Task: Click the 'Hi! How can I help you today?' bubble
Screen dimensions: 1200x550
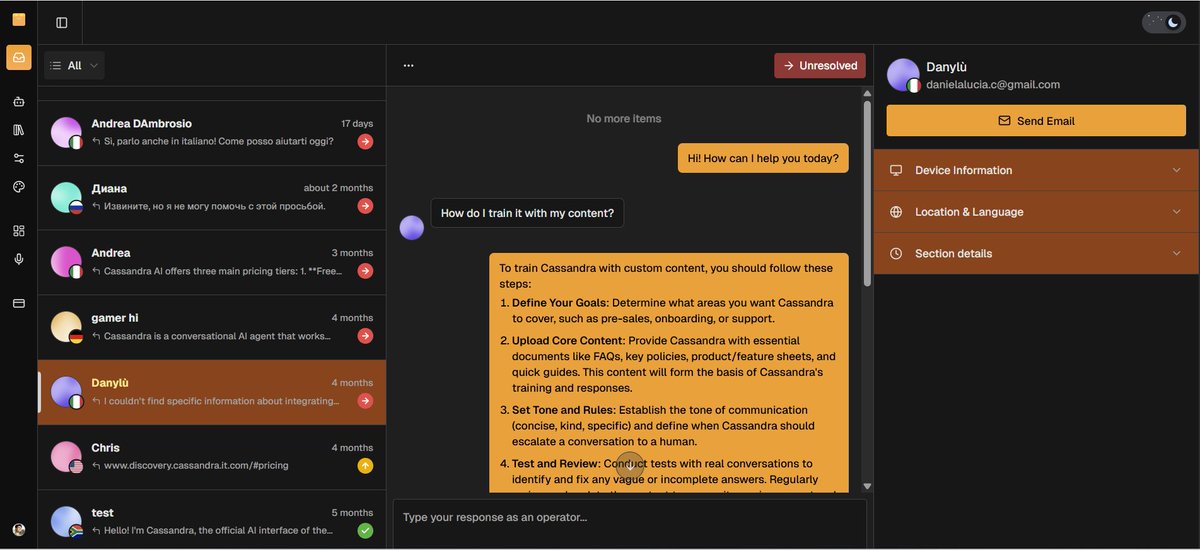Action: [763, 158]
